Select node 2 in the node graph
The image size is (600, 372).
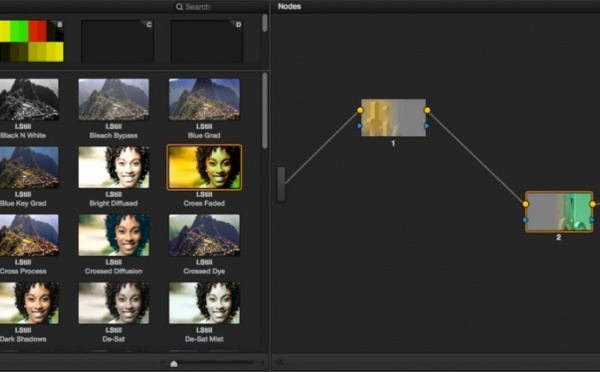coord(559,212)
